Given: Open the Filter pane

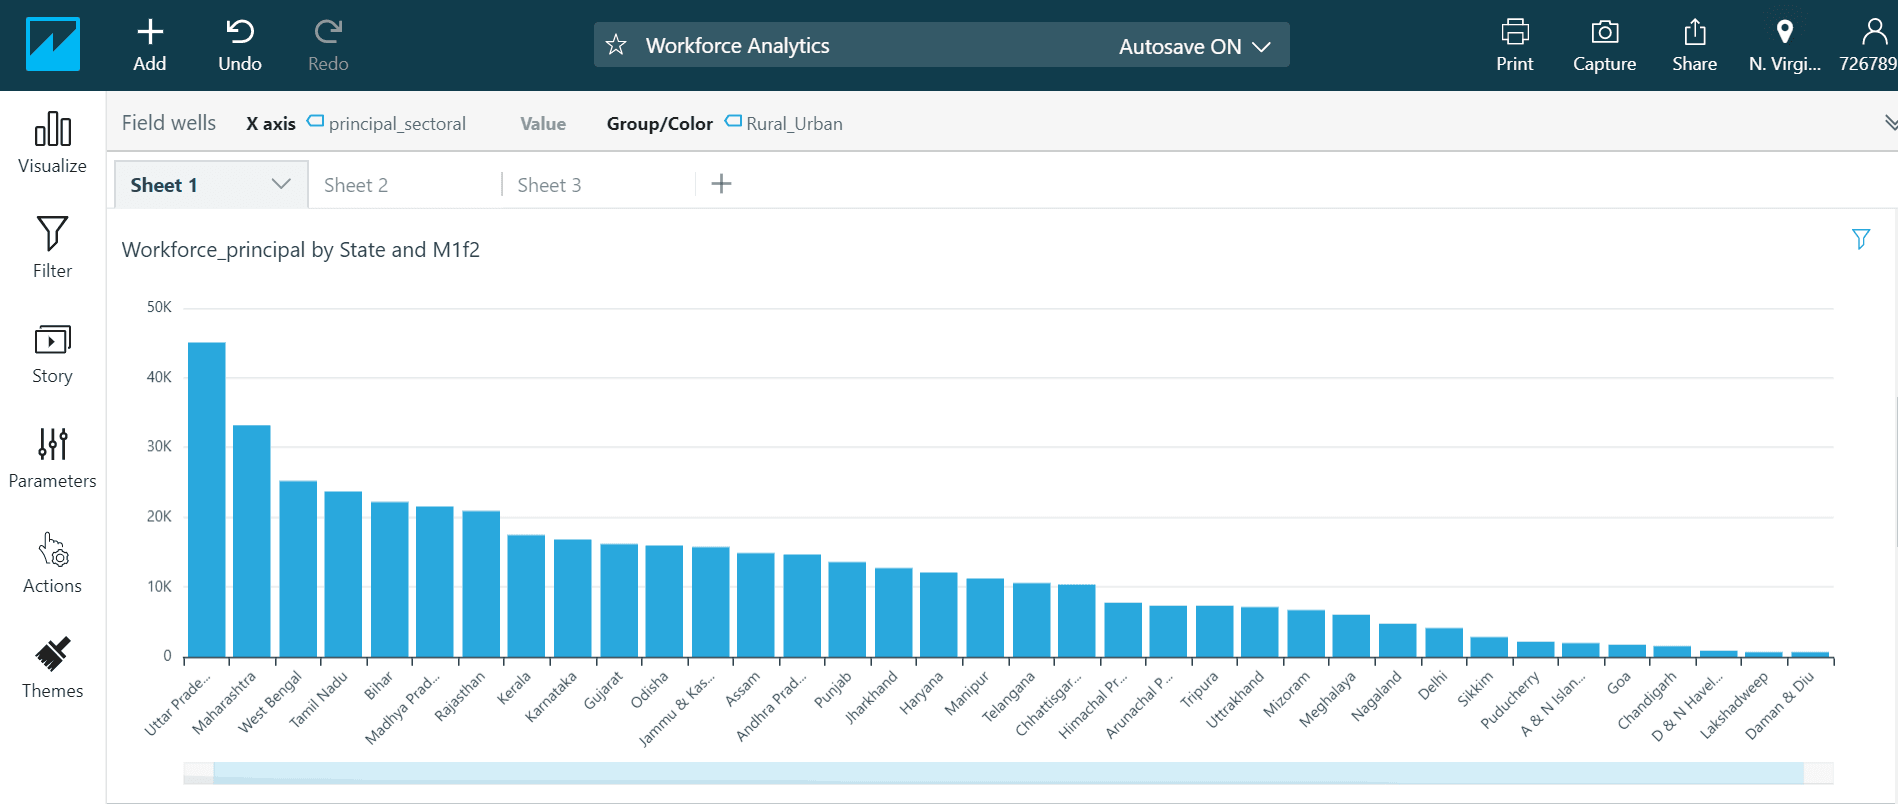Looking at the screenshot, I should [x=53, y=248].
